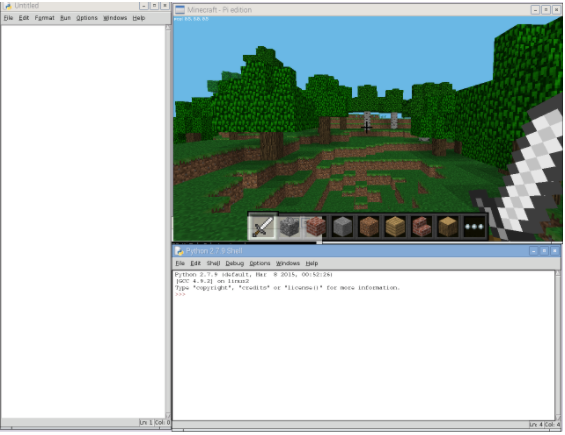Click the '[GCC 4.9.2] on linux2' line
Image resolution: width=565 pixels, height=435 pixels.
pyautogui.click(x=212, y=281)
